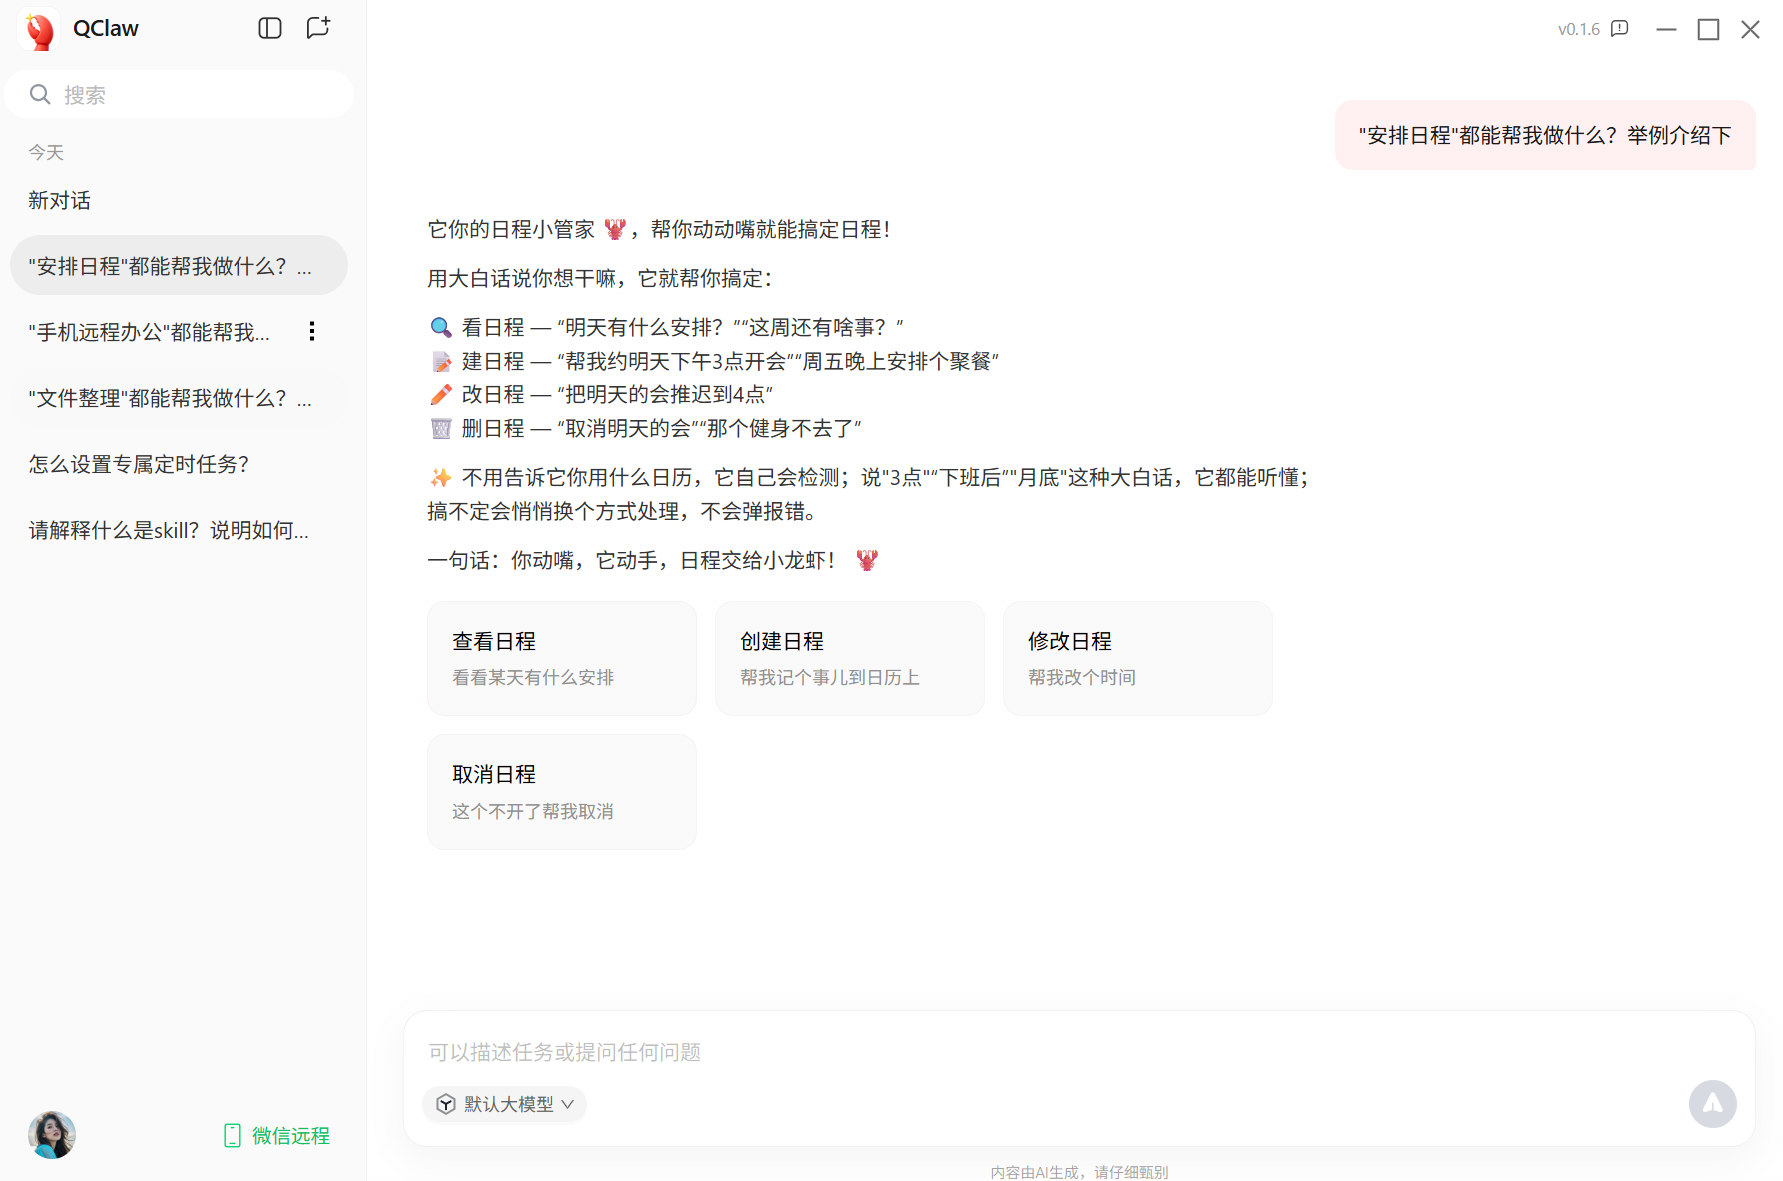Maximize the QClaw window
The image size is (1783, 1181).
point(1708,29)
